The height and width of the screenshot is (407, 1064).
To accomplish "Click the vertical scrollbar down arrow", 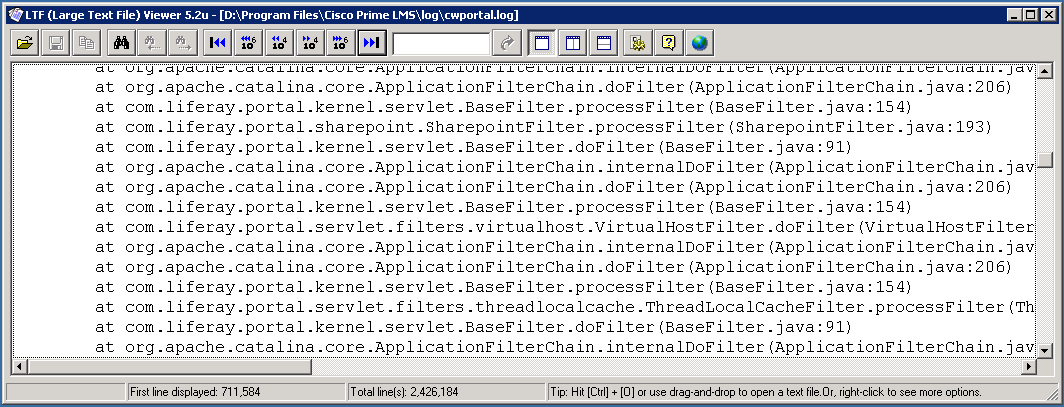I will tap(1045, 350).
